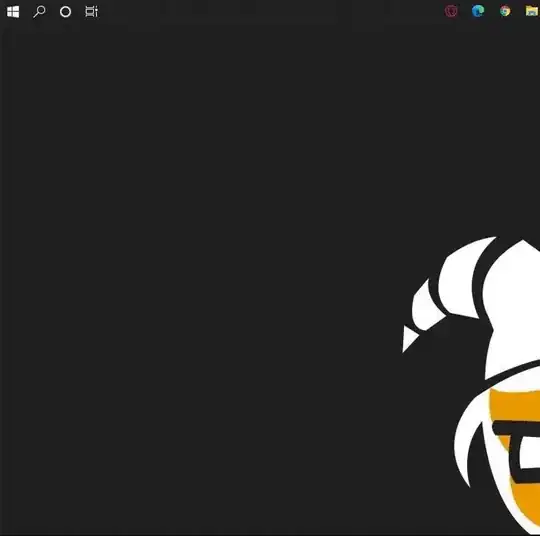Screen dimensions: 540x536
Task: Open the red circular app icon
Action: pos(451,11)
